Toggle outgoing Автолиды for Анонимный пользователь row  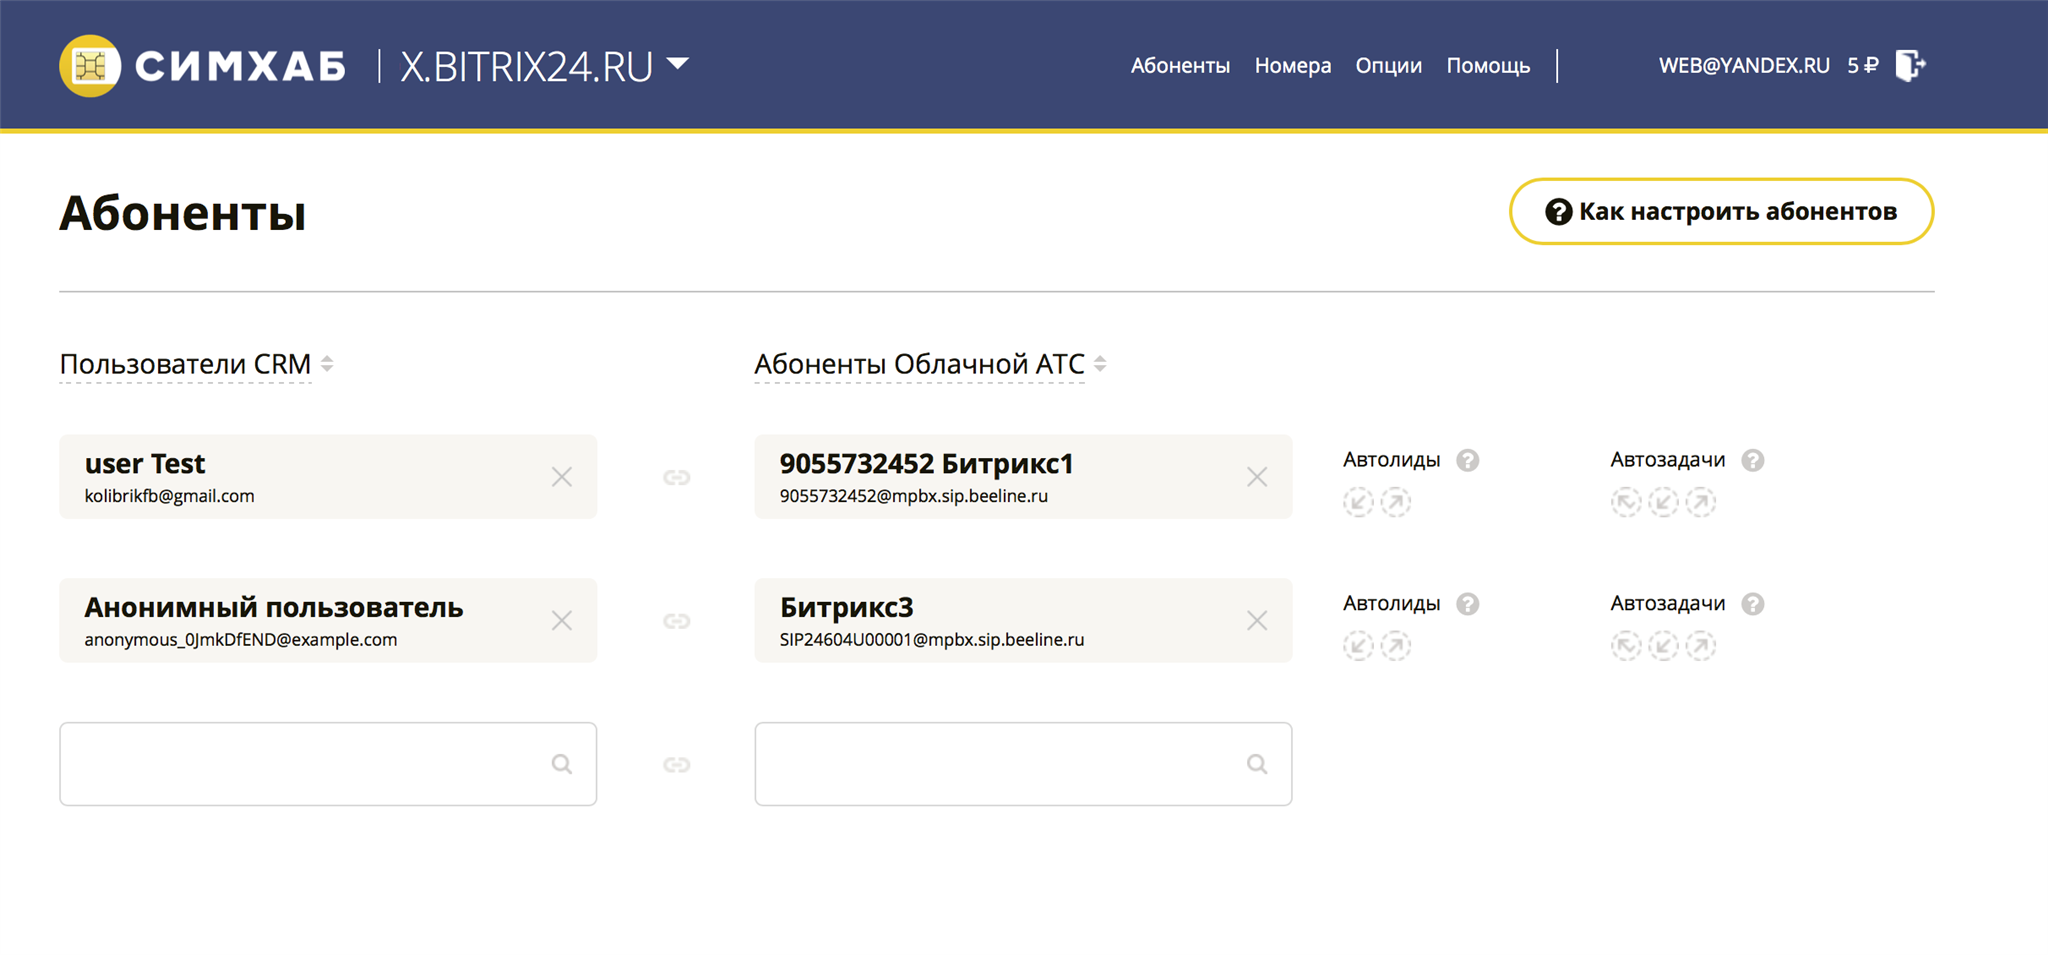[x=1396, y=646]
